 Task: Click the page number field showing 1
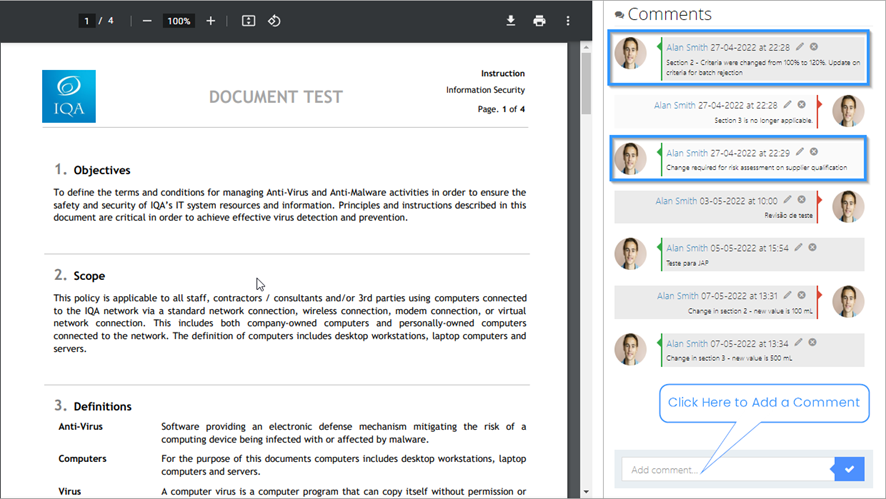86,21
